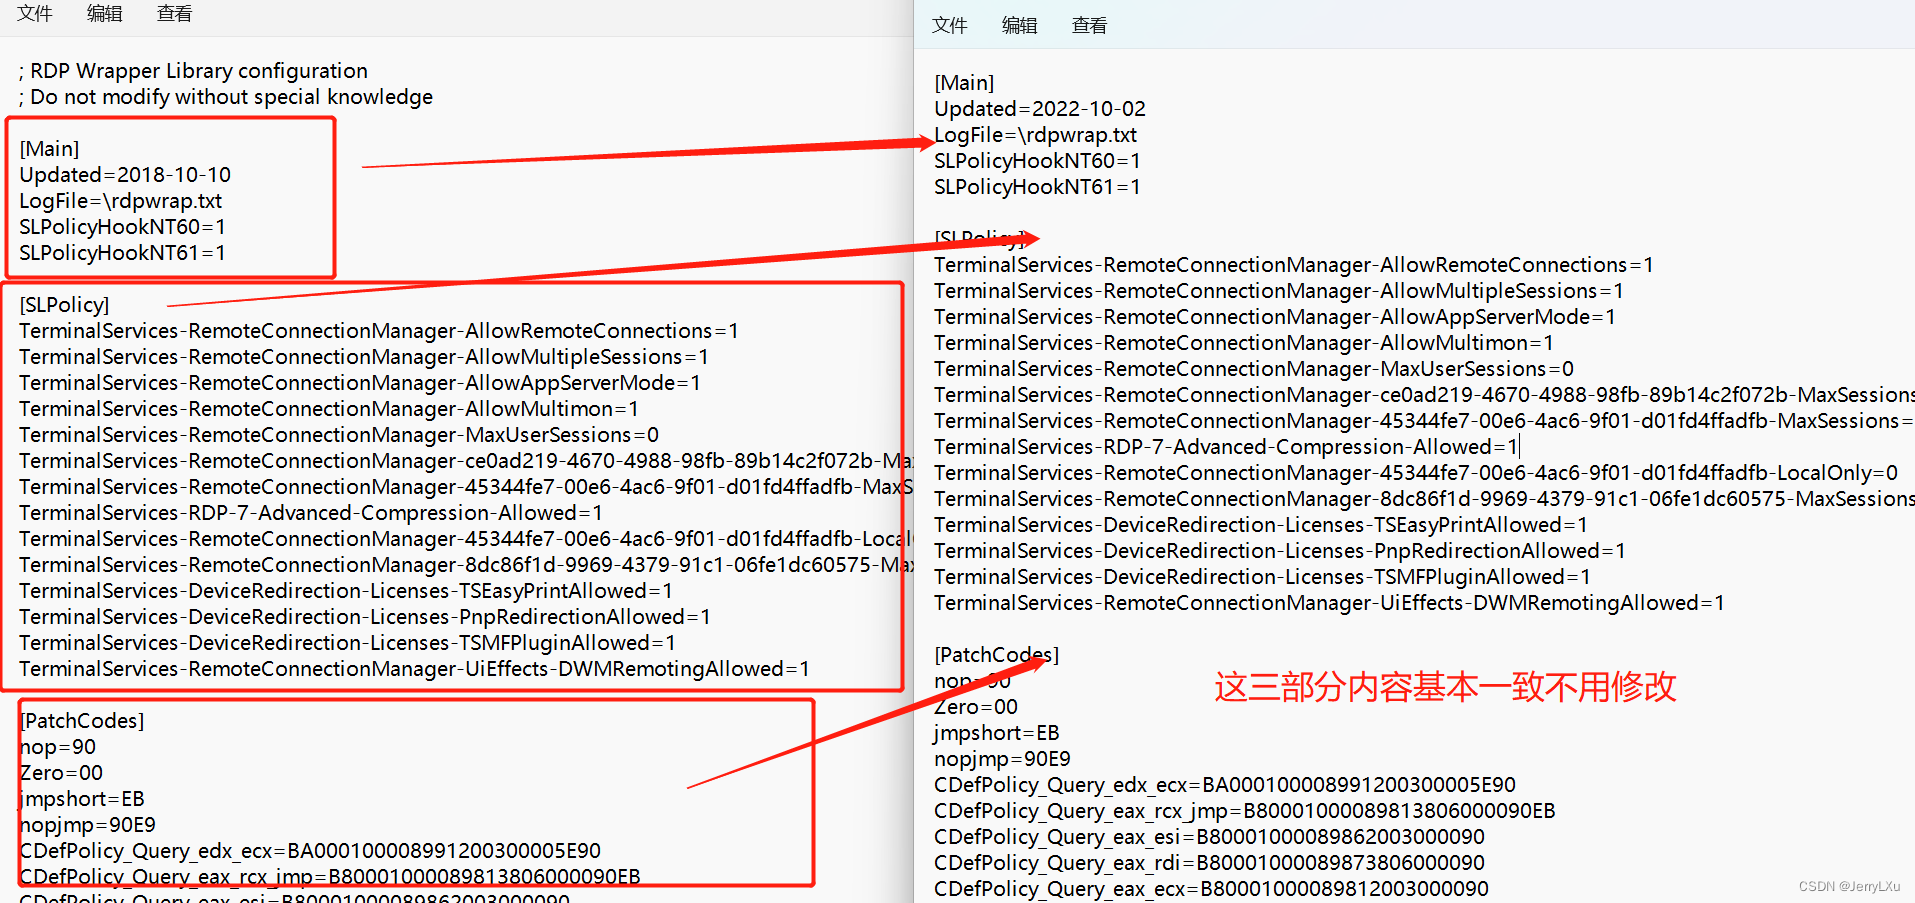The height and width of the screenshot is (903, 1915).
Task: Click the [Main] header in the left window
Action: tap(49, 149)
